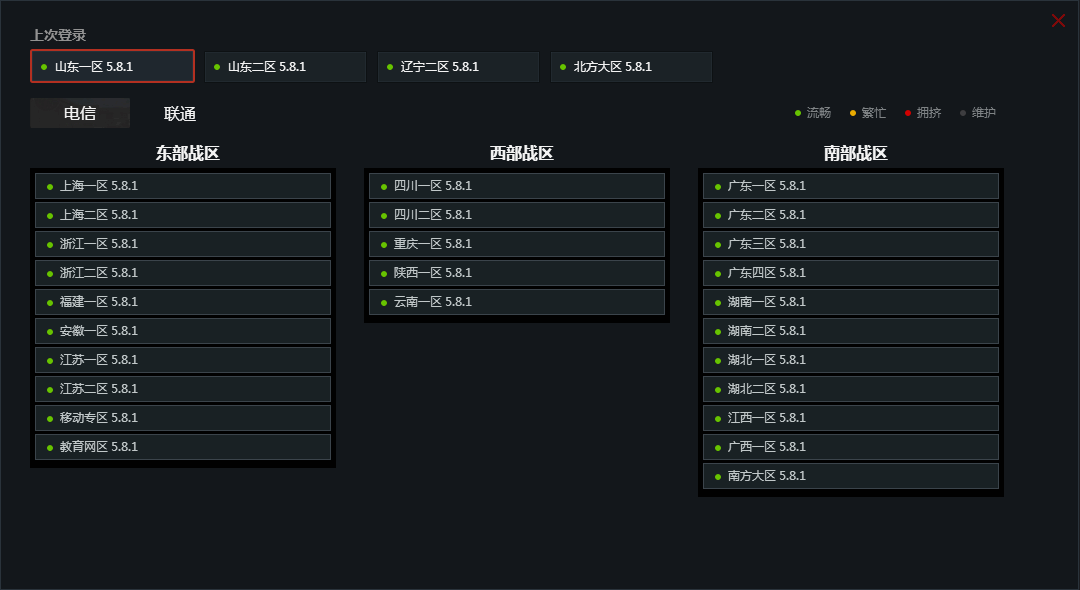Choose server 湖南一区 5.8.1
This screenshot has height=590, width=1080.
851,302
